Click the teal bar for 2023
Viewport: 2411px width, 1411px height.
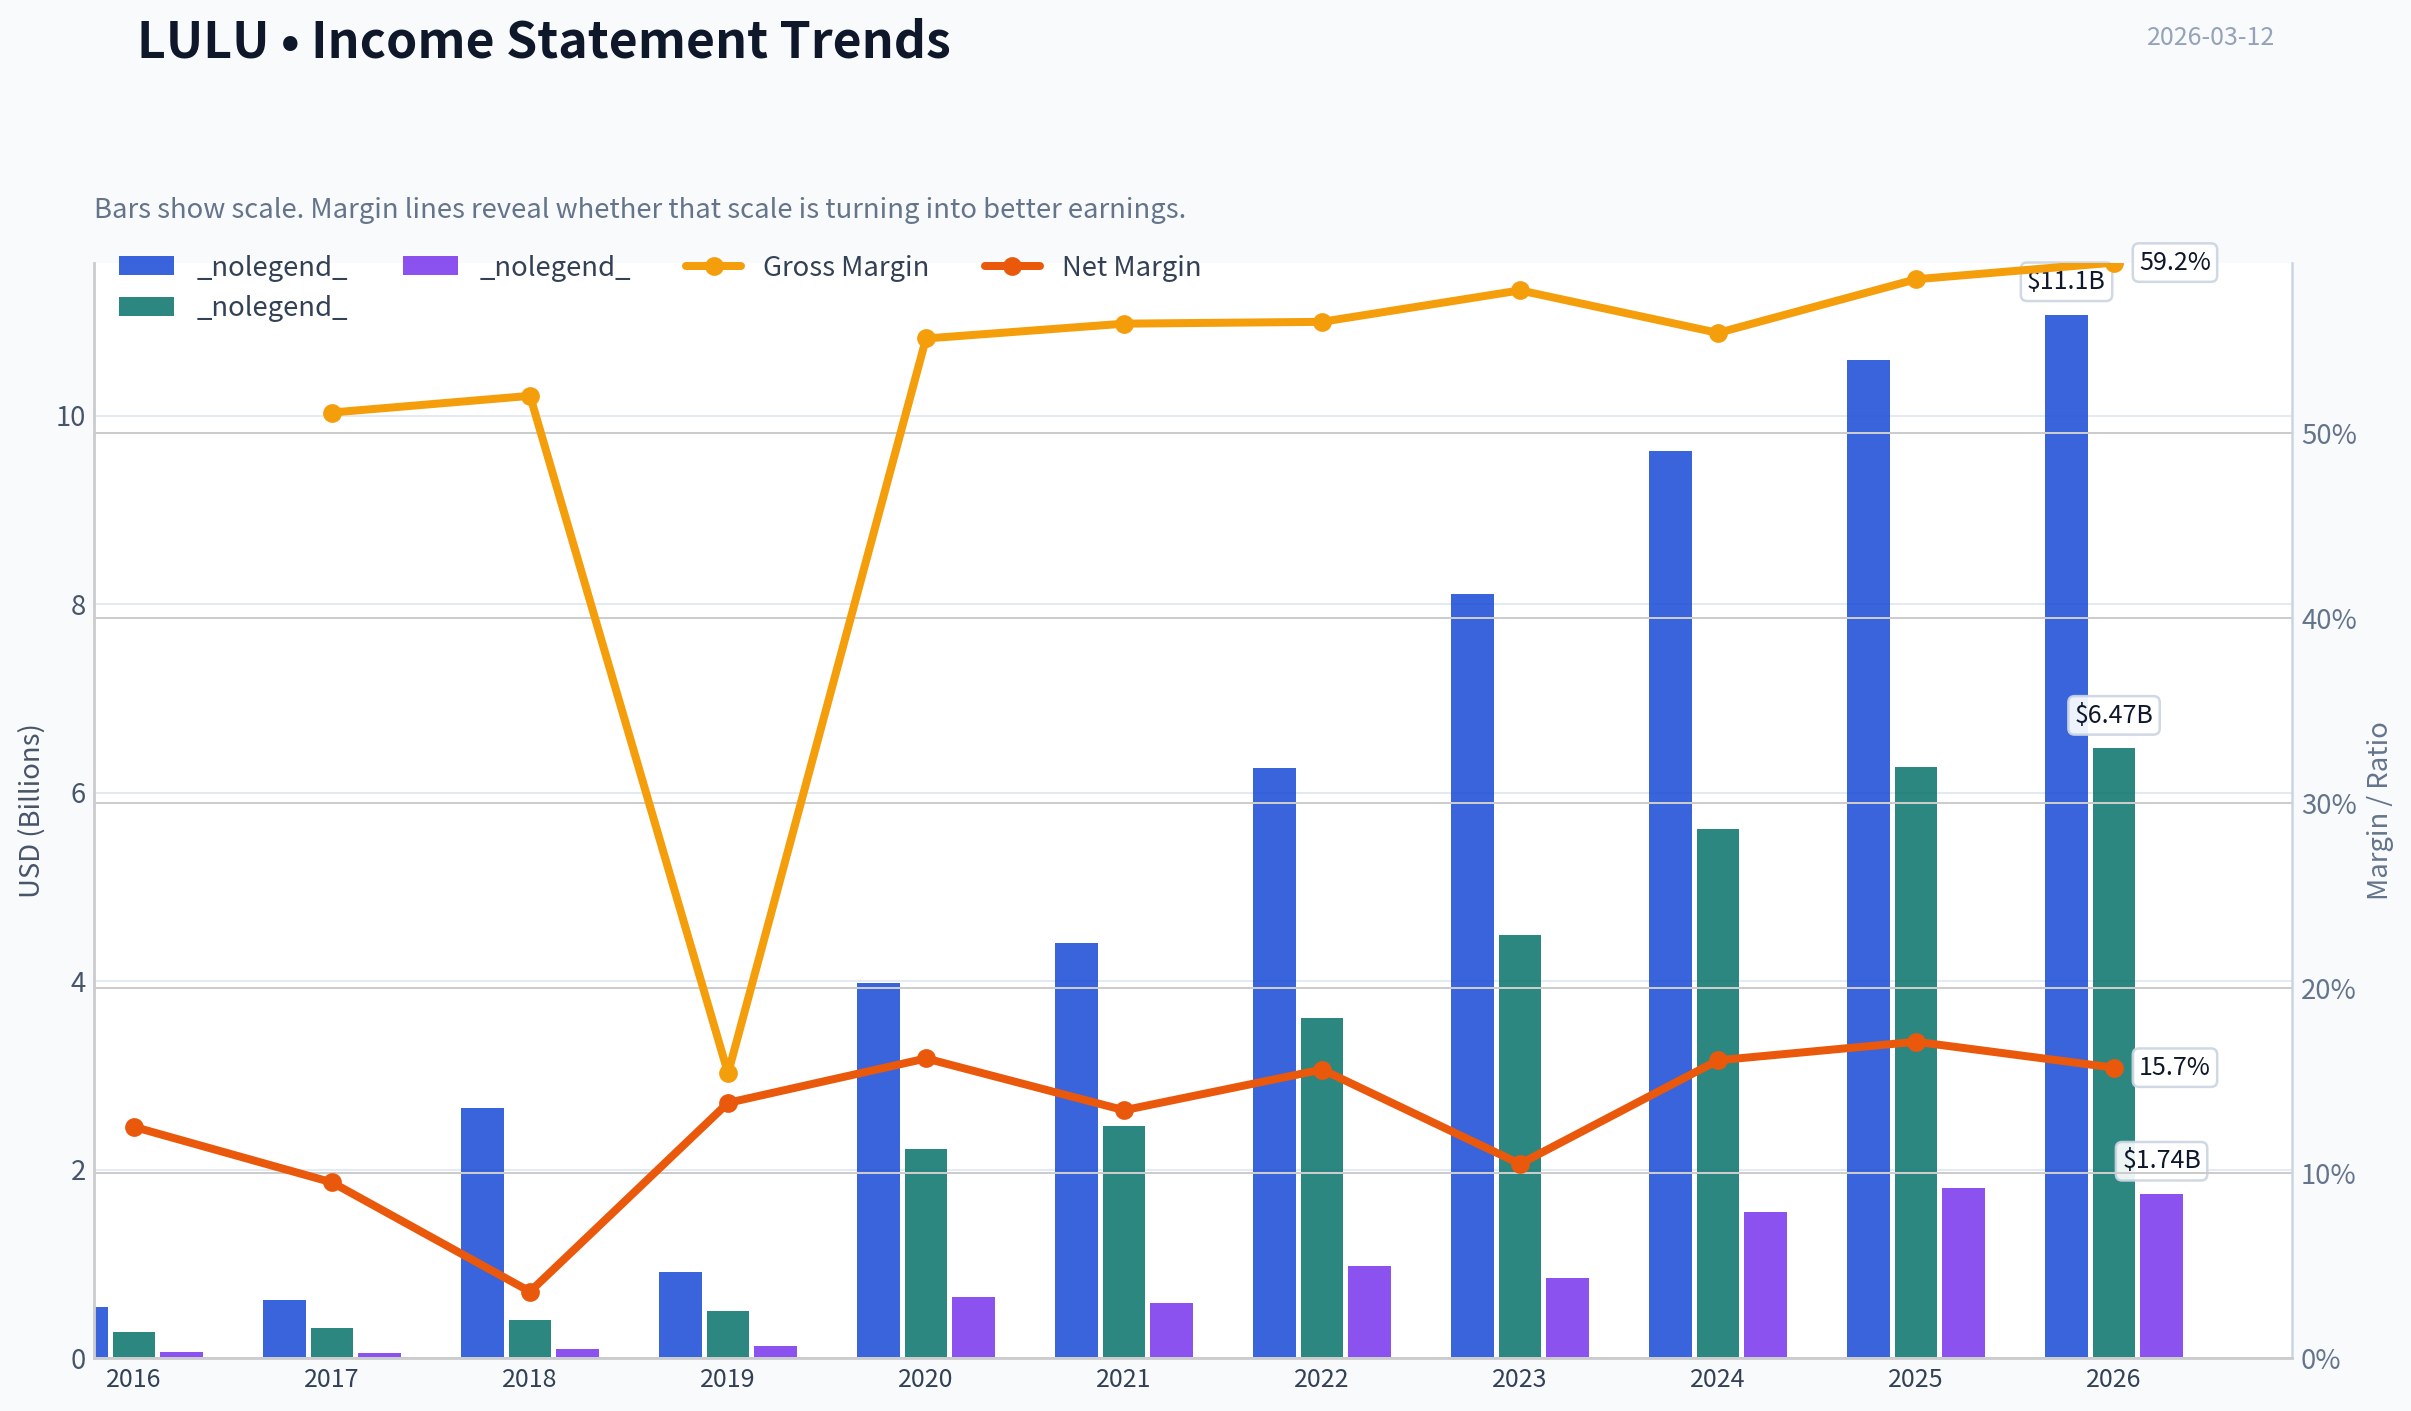pyautogui.click(x=1520, y=1146)
